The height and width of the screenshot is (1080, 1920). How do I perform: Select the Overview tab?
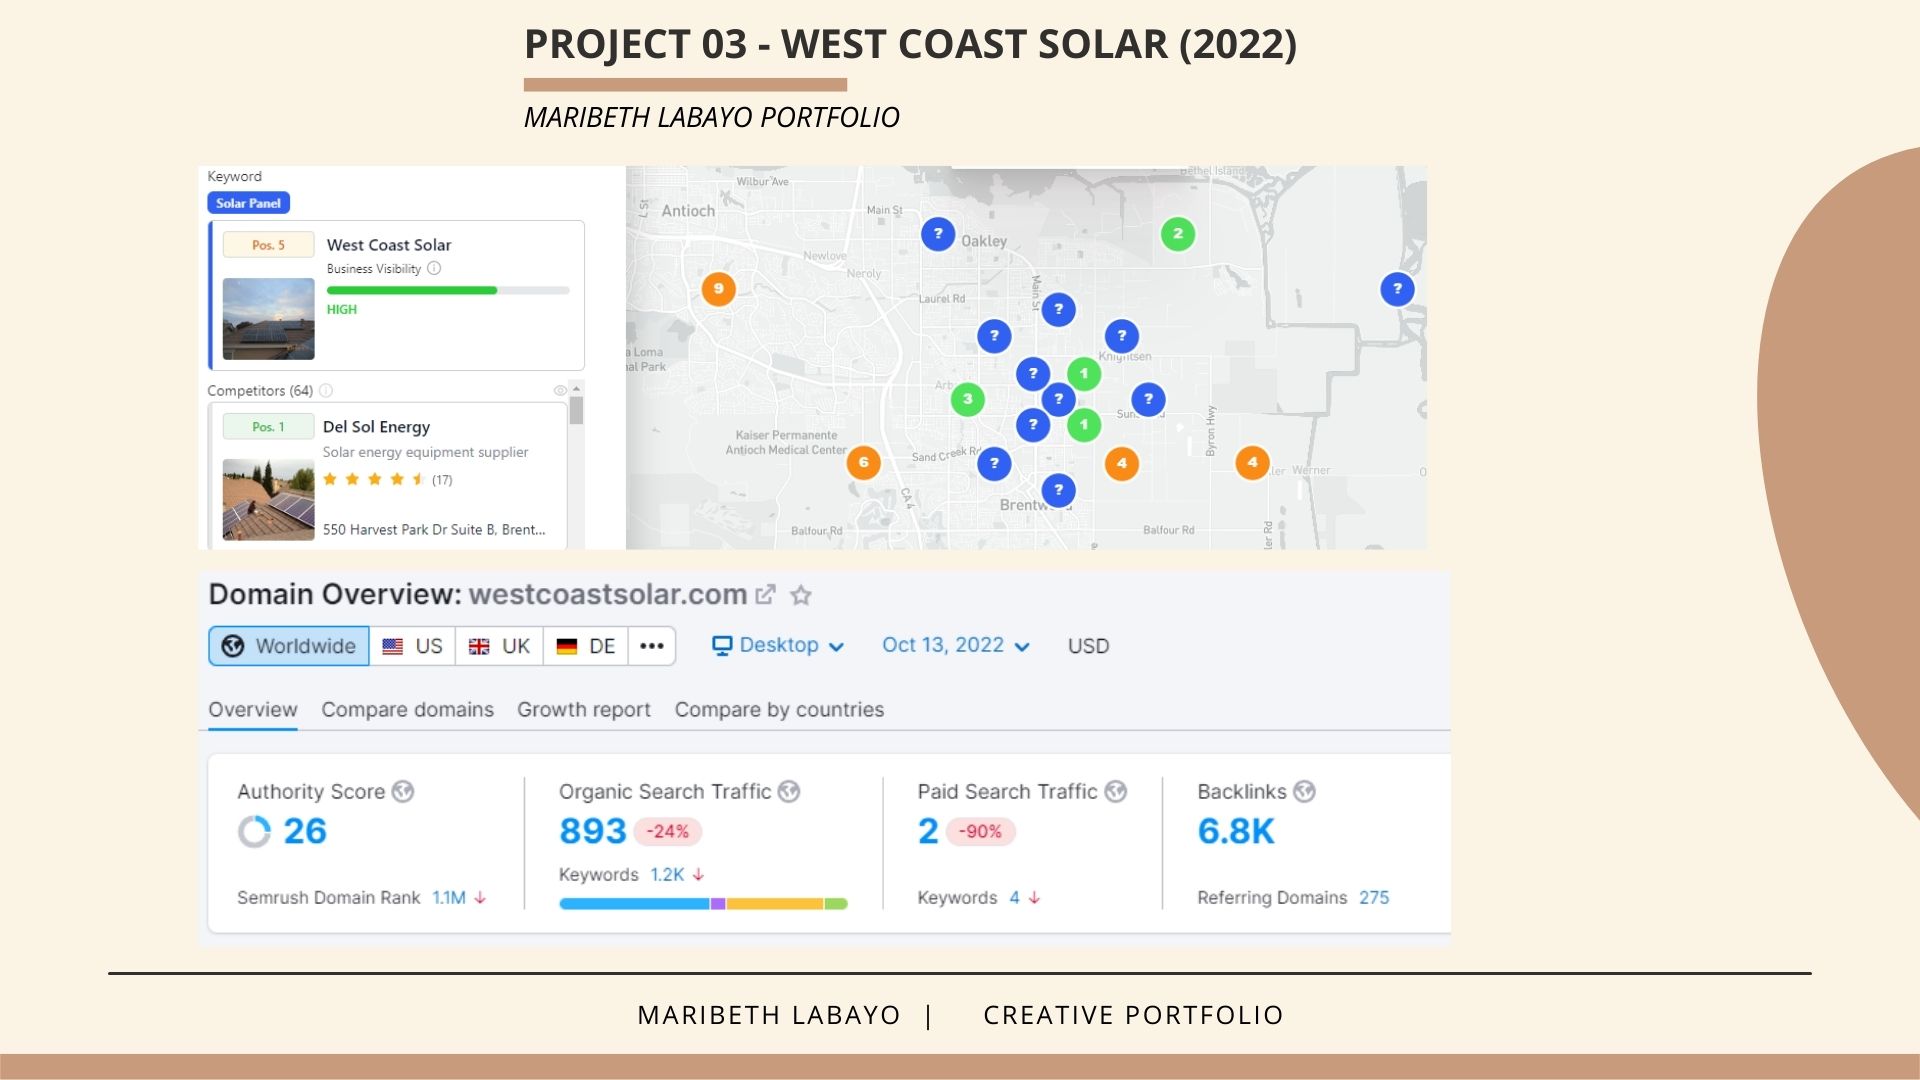pyautogui.click(x=253, y=709)
